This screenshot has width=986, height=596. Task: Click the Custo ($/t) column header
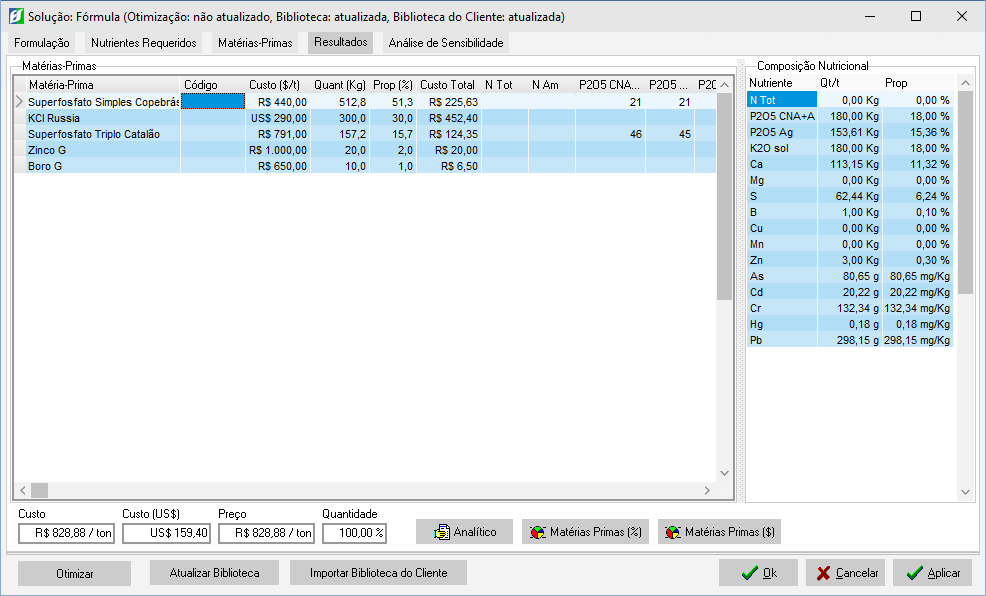[x=277, y=85]
